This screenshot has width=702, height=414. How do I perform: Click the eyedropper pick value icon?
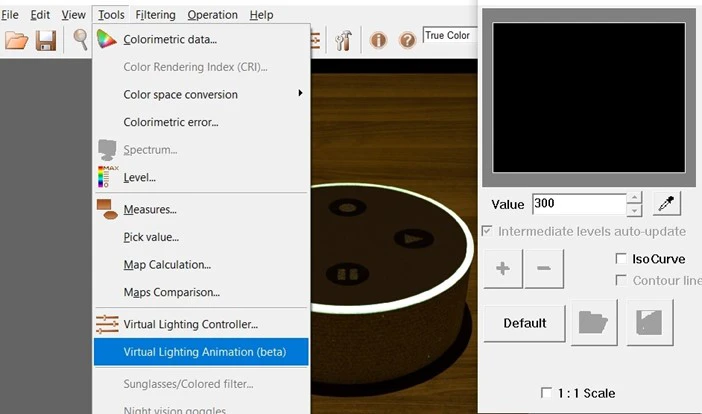[667, 204]
